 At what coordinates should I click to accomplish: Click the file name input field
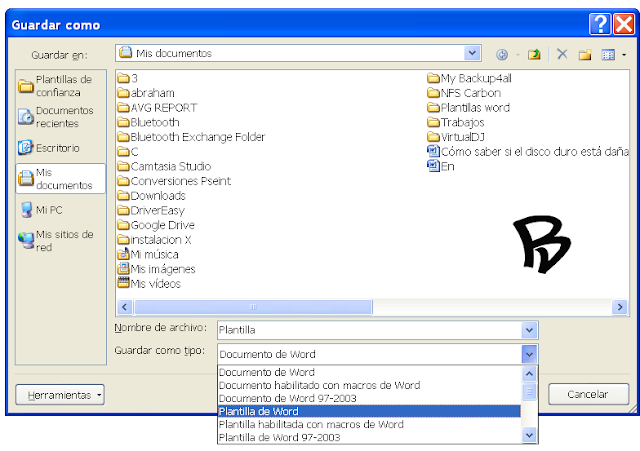tap(369, 330)
